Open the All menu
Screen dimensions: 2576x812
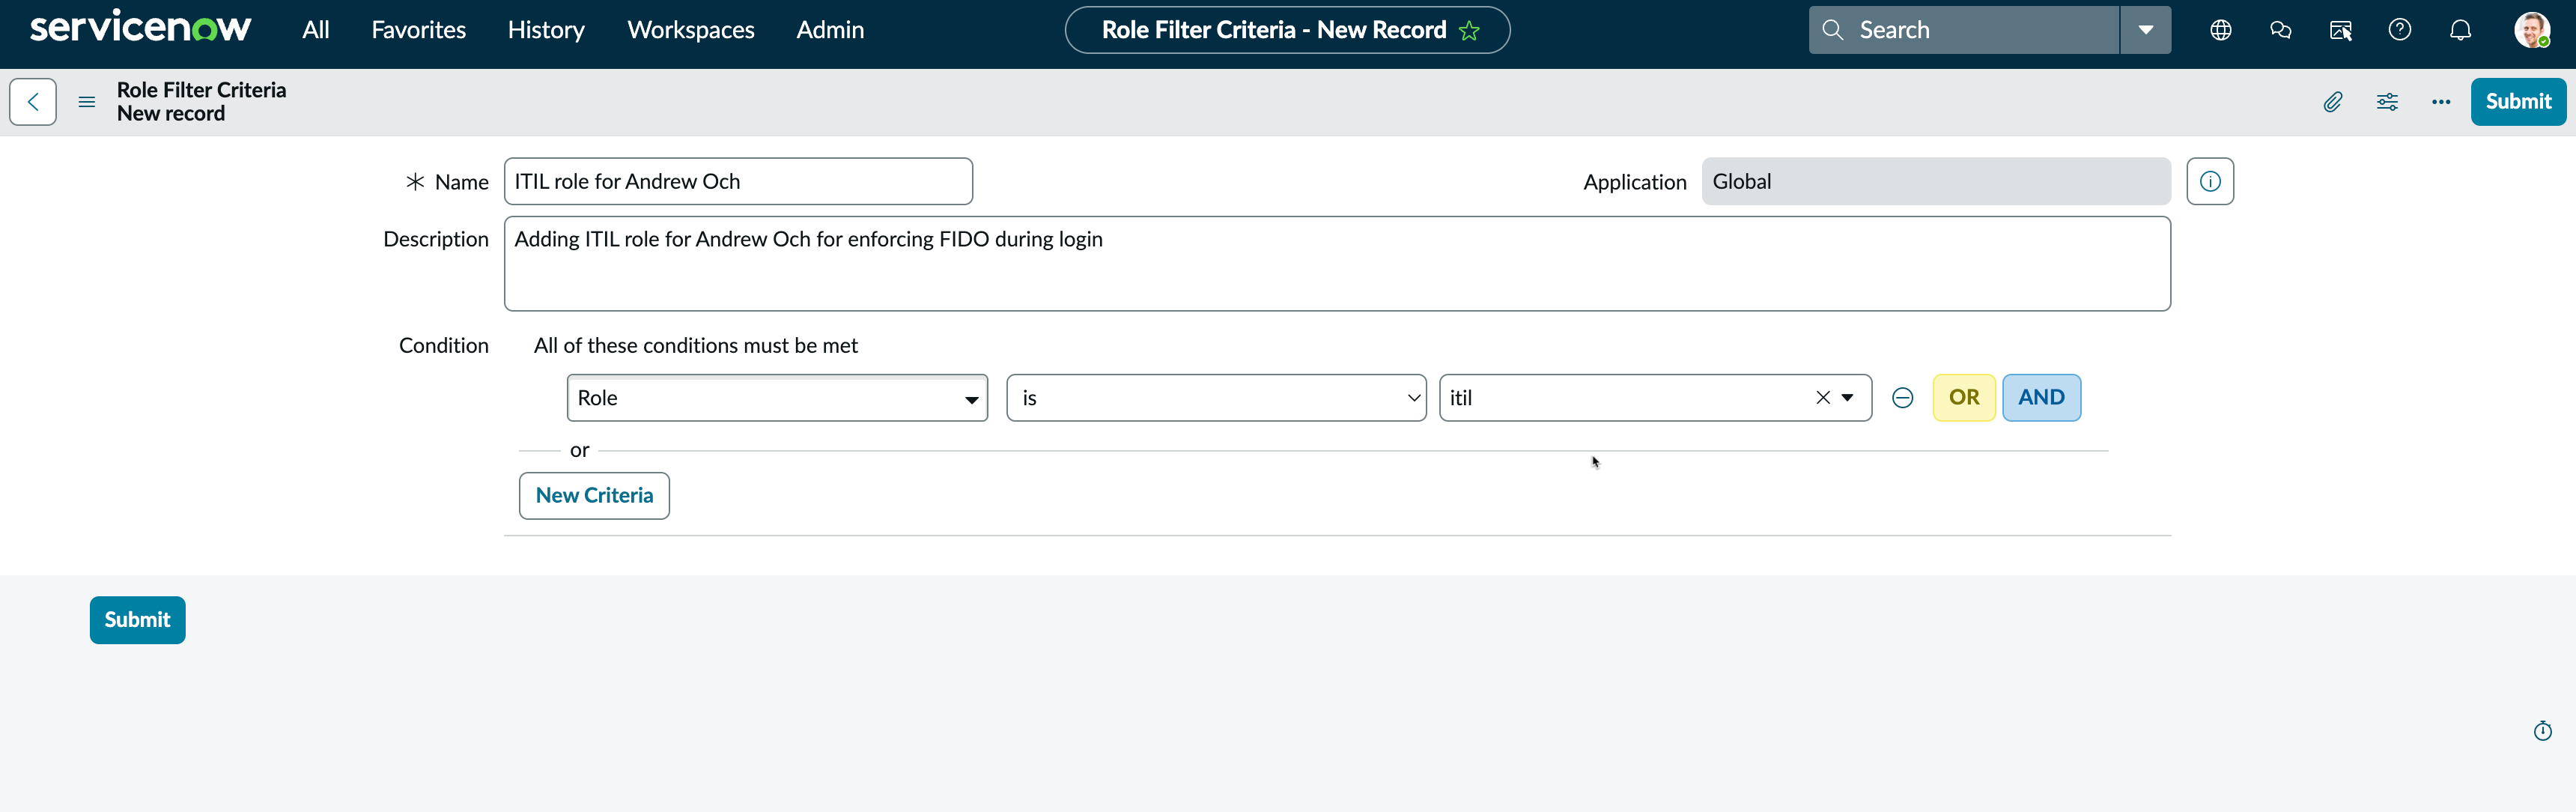tap(316, 30)
